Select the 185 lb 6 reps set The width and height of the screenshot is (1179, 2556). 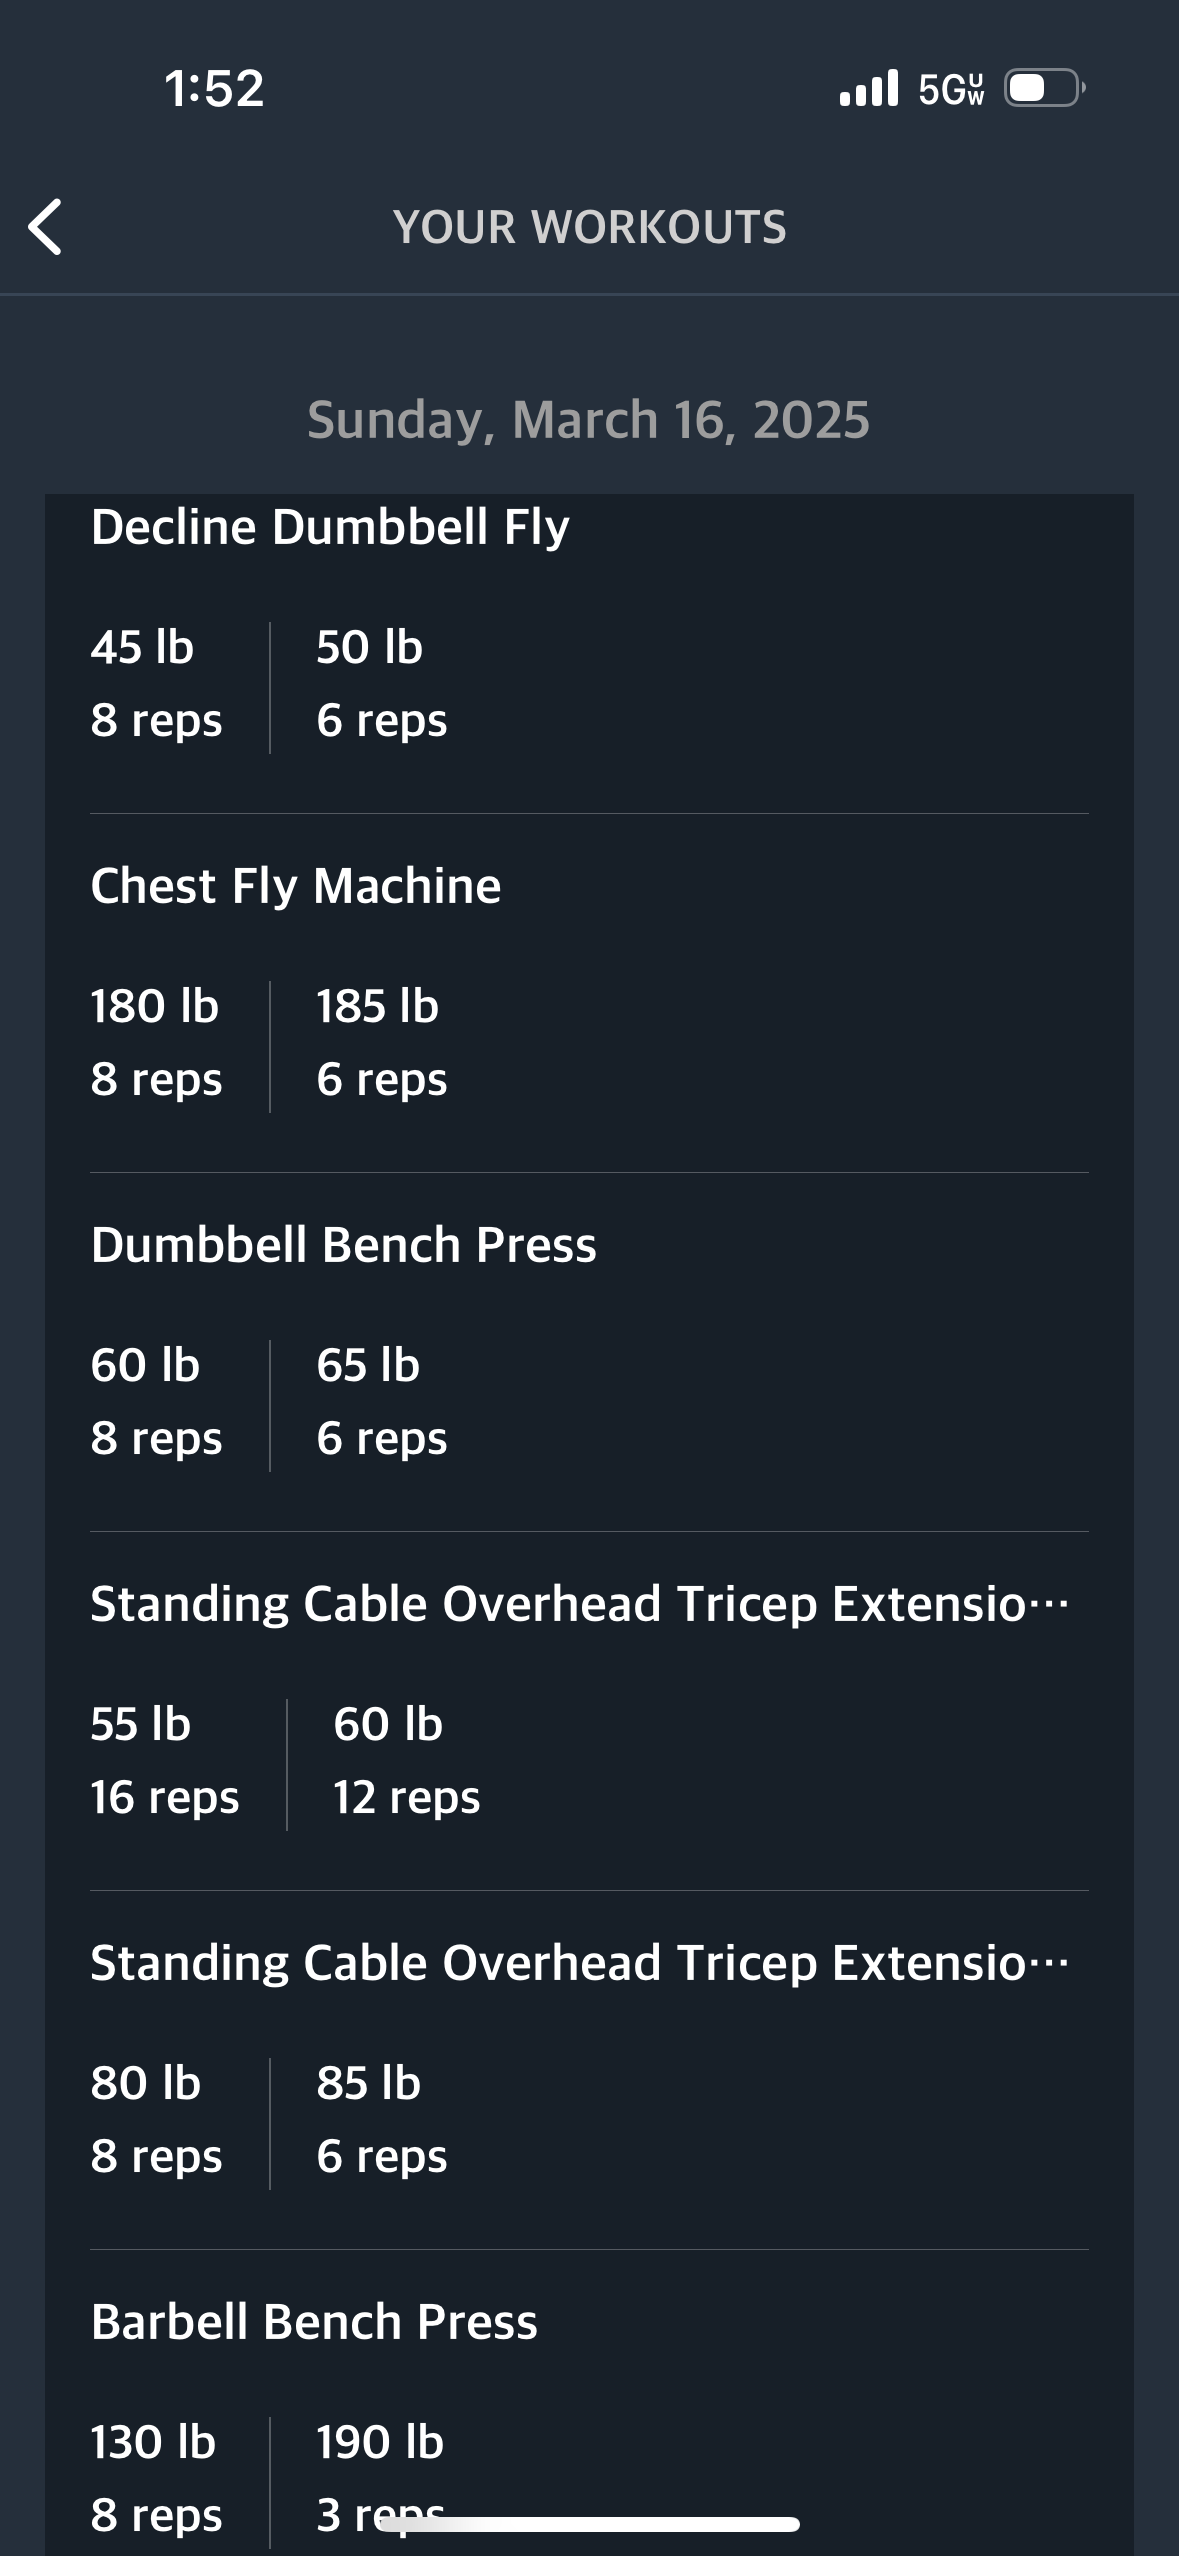click(381, 1043)
